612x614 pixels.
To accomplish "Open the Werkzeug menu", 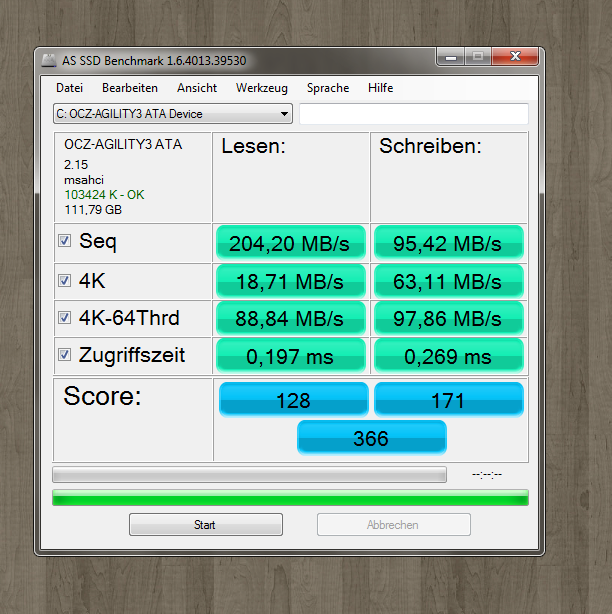I will click(262, 88).
